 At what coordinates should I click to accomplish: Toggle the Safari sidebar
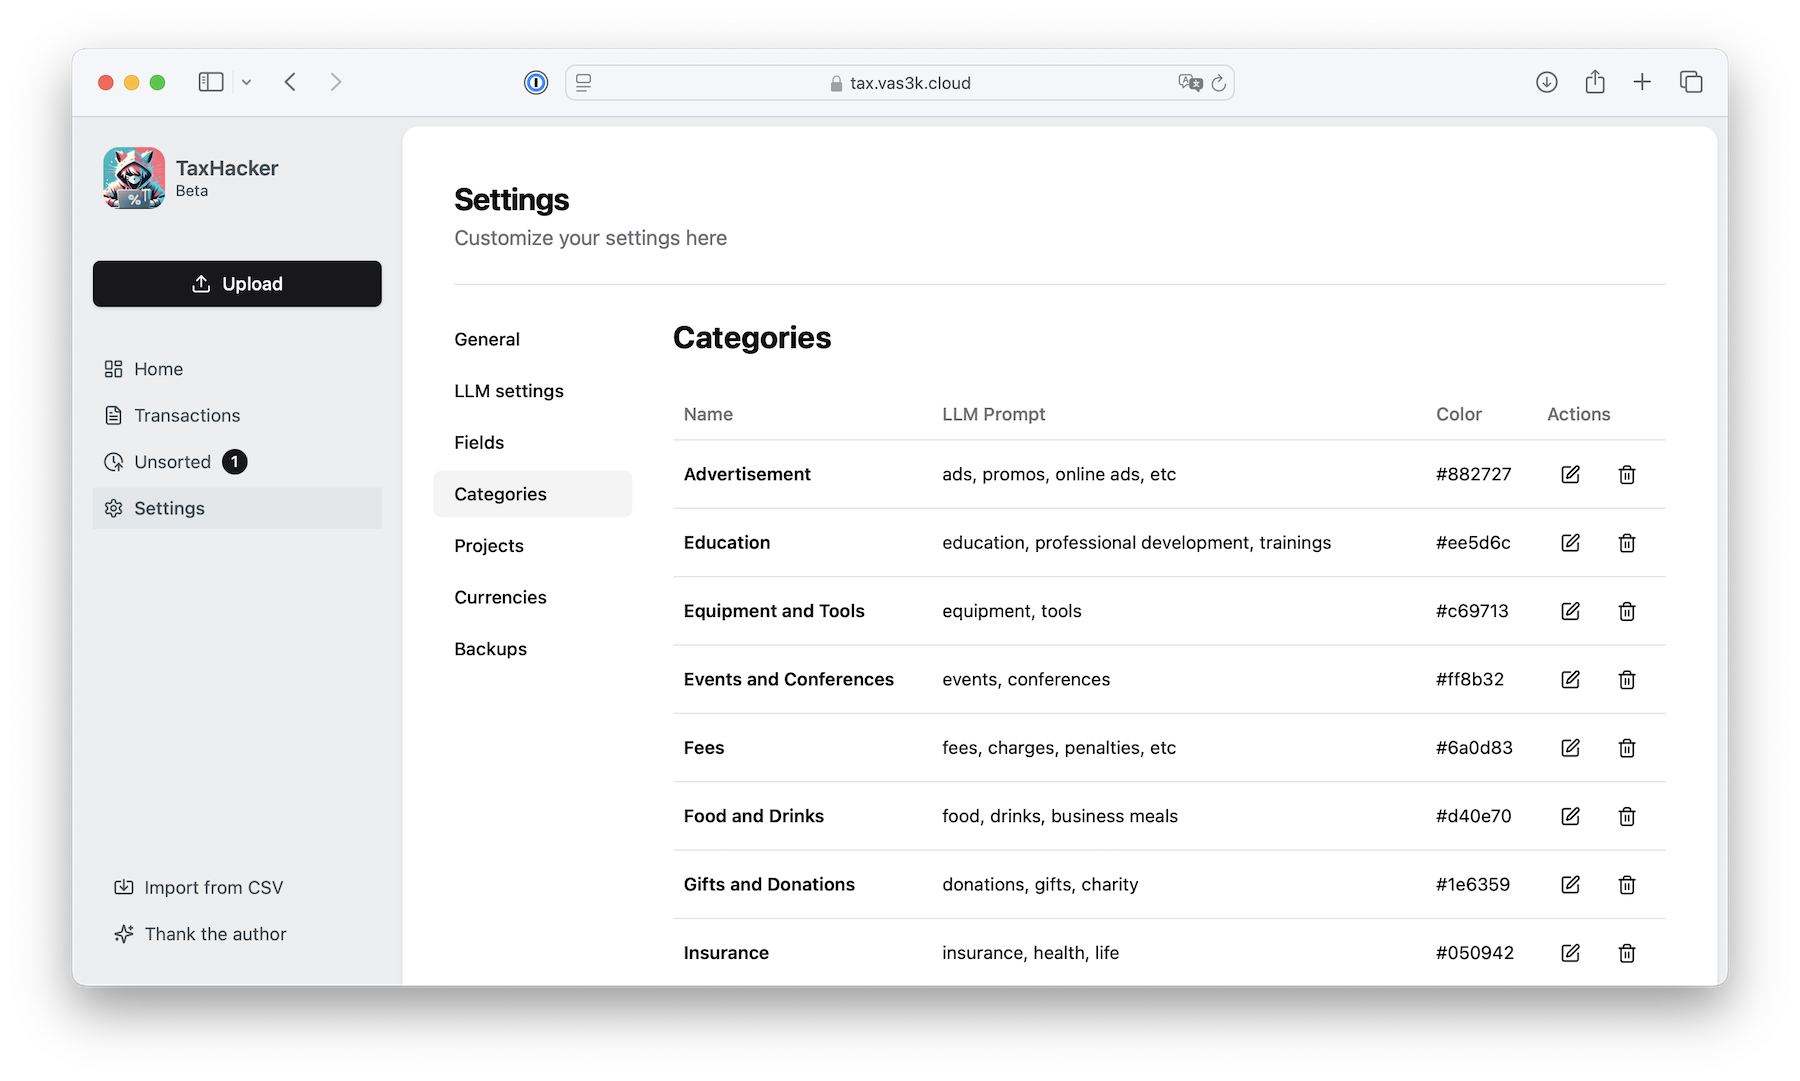click(x=211, y=82)
